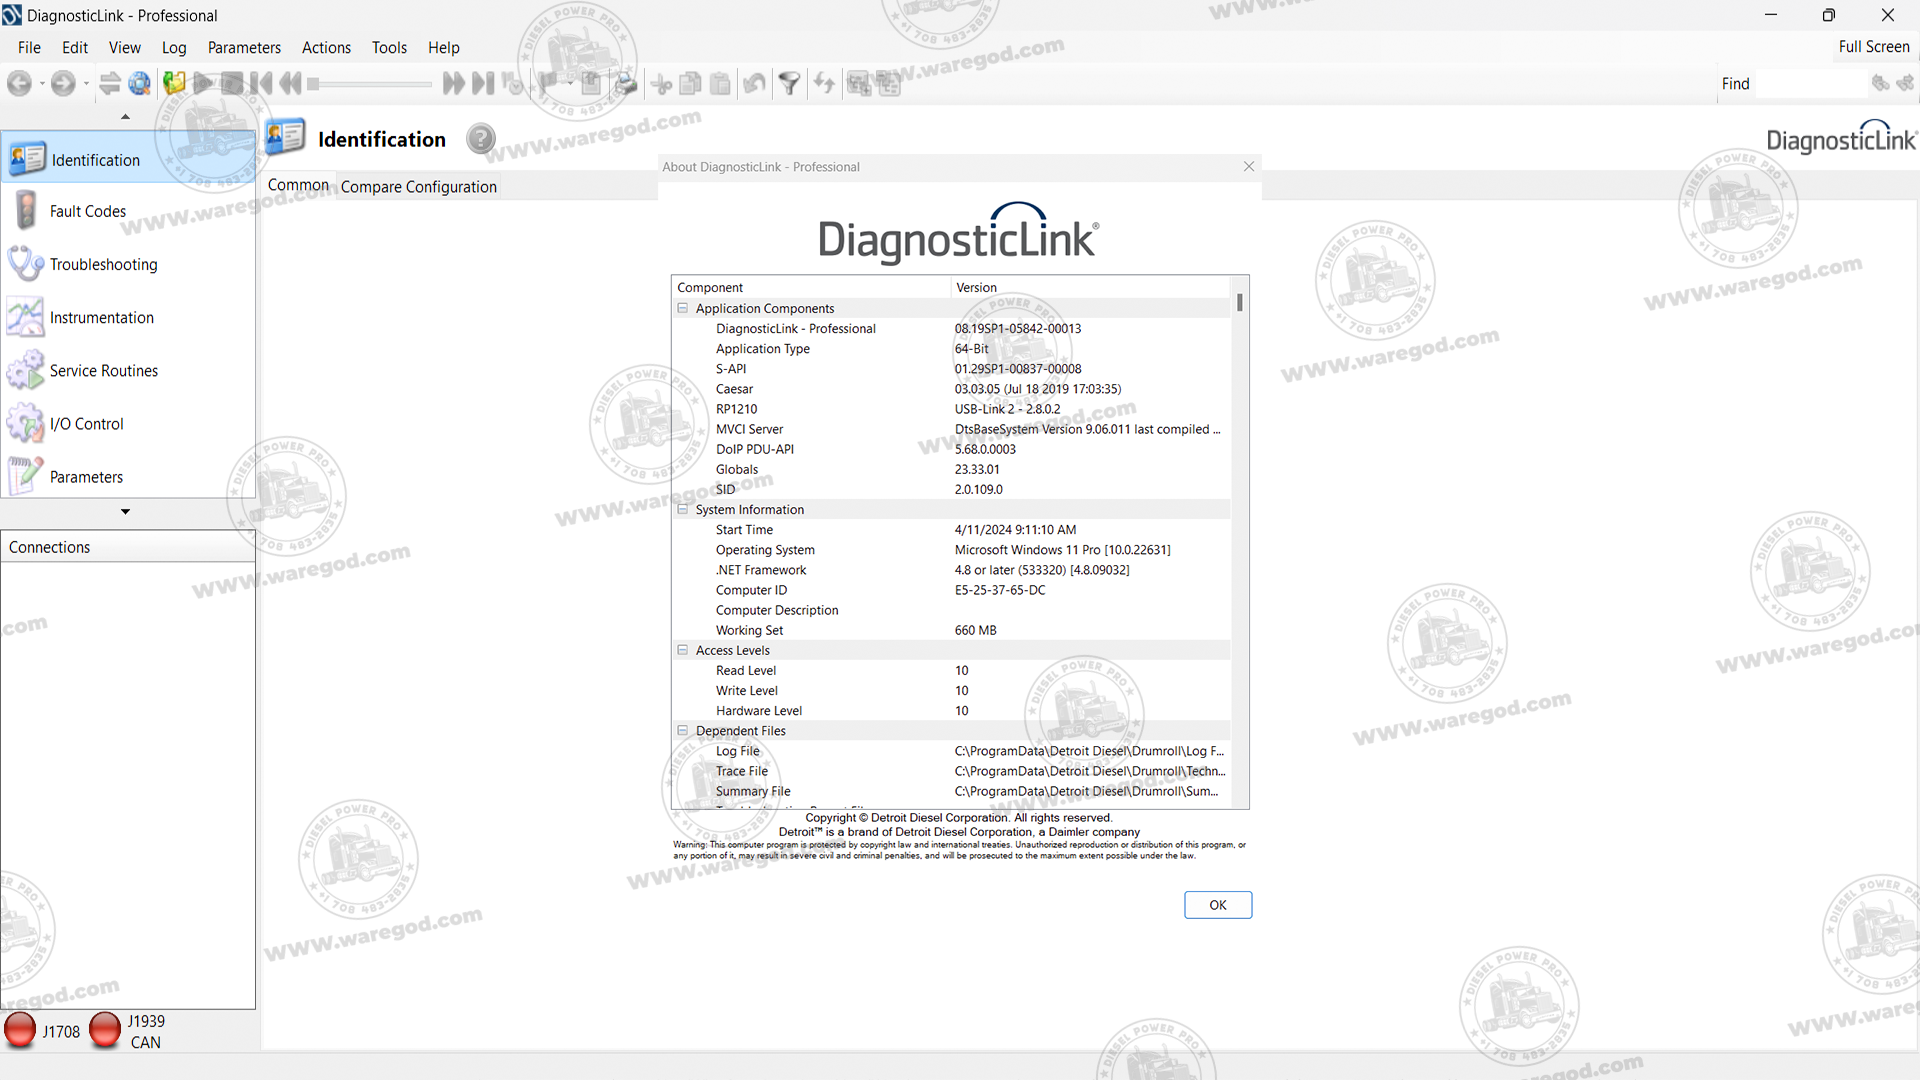
Task: Open the dropdown arrow beside the Forward button
Action: [86, 84]
